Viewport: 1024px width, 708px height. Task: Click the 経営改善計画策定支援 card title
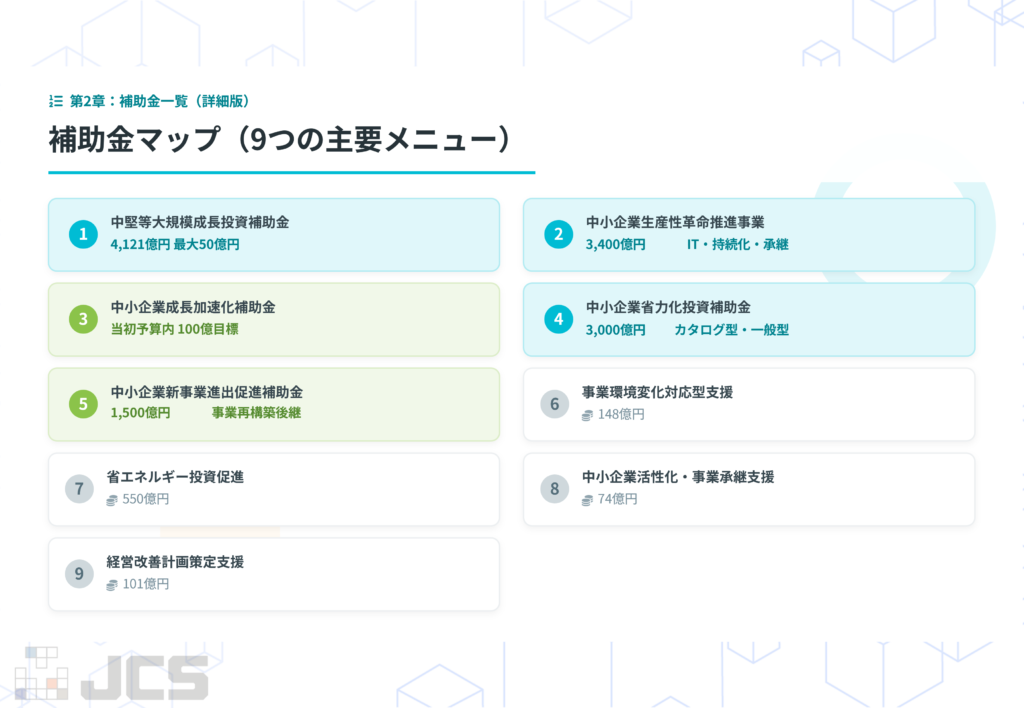click(x=175, y=562)
